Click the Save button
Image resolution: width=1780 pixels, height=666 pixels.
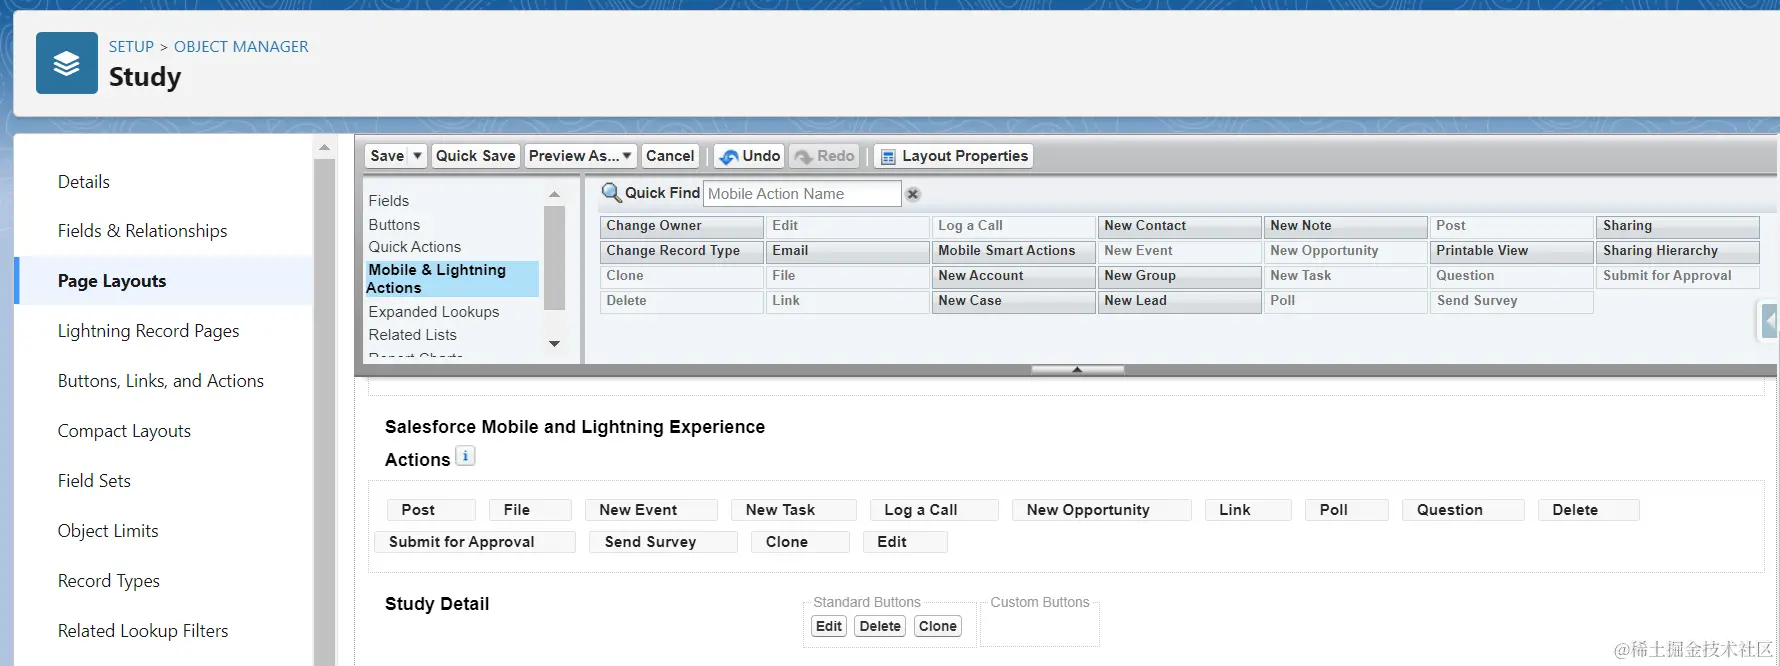tap(387, 156)
